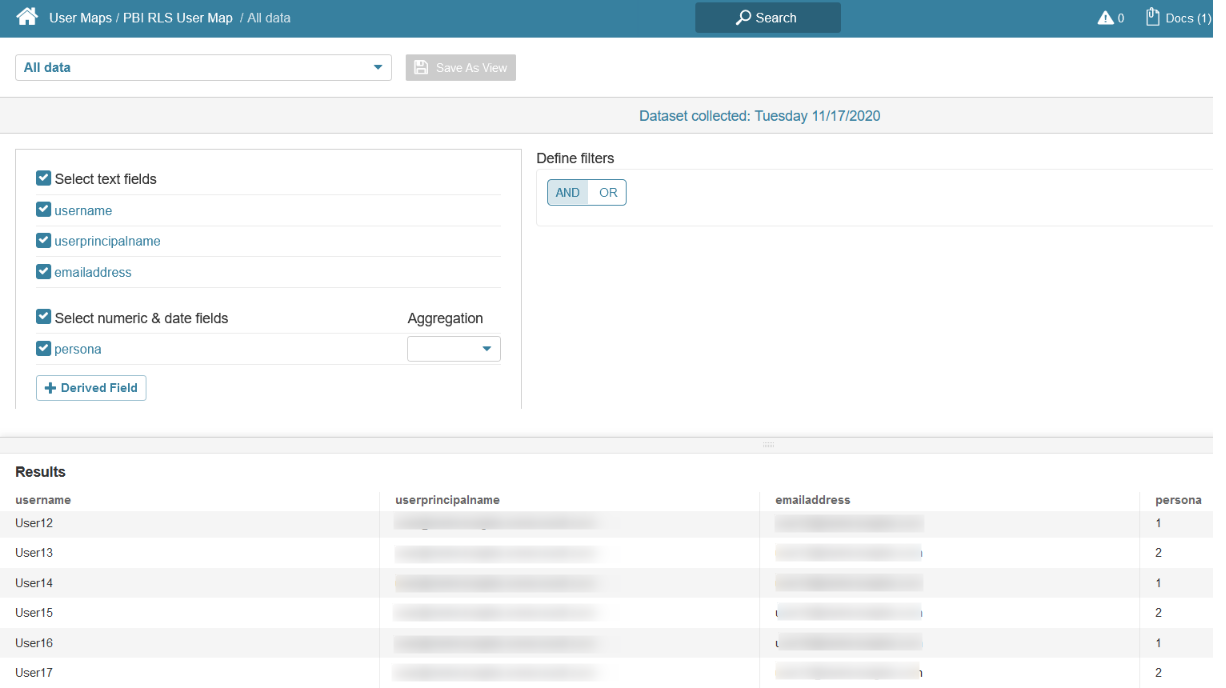Image resolution: width=1226 pixels, height=688 pixels.
Task: Open the All data view dropdown
Action: [203, 68]
